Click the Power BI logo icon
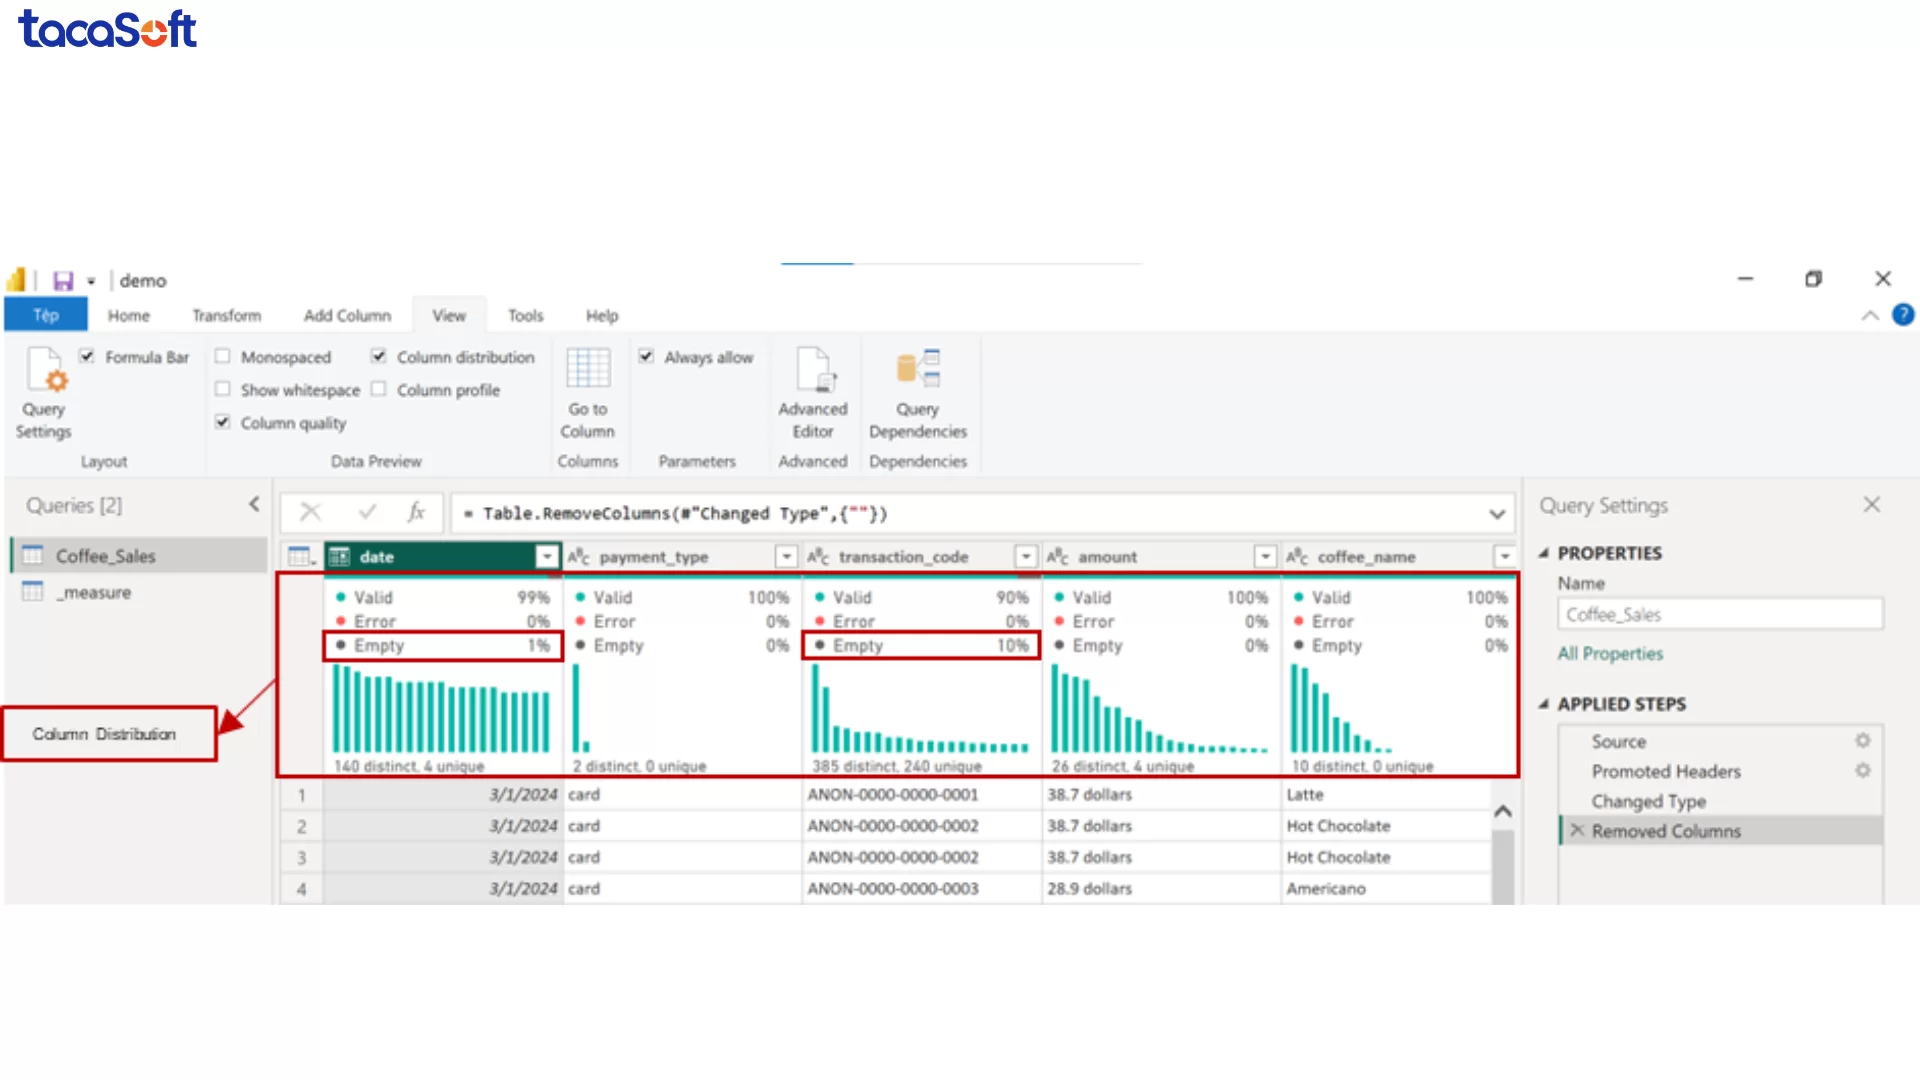 point(17,279)
